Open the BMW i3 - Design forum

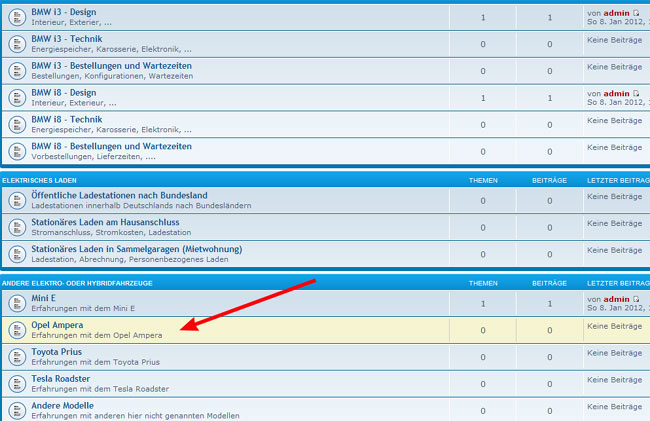pos(64,12)
